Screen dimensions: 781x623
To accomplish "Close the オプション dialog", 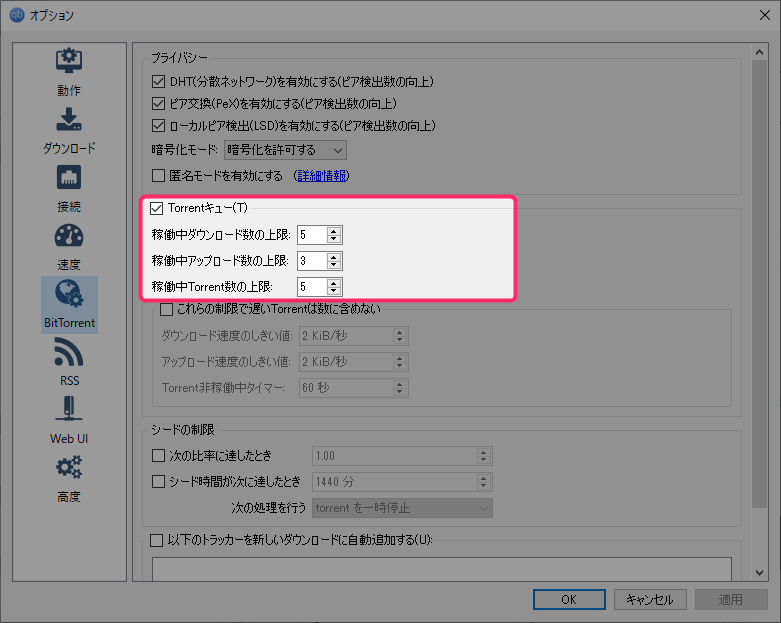I will 765,15.
